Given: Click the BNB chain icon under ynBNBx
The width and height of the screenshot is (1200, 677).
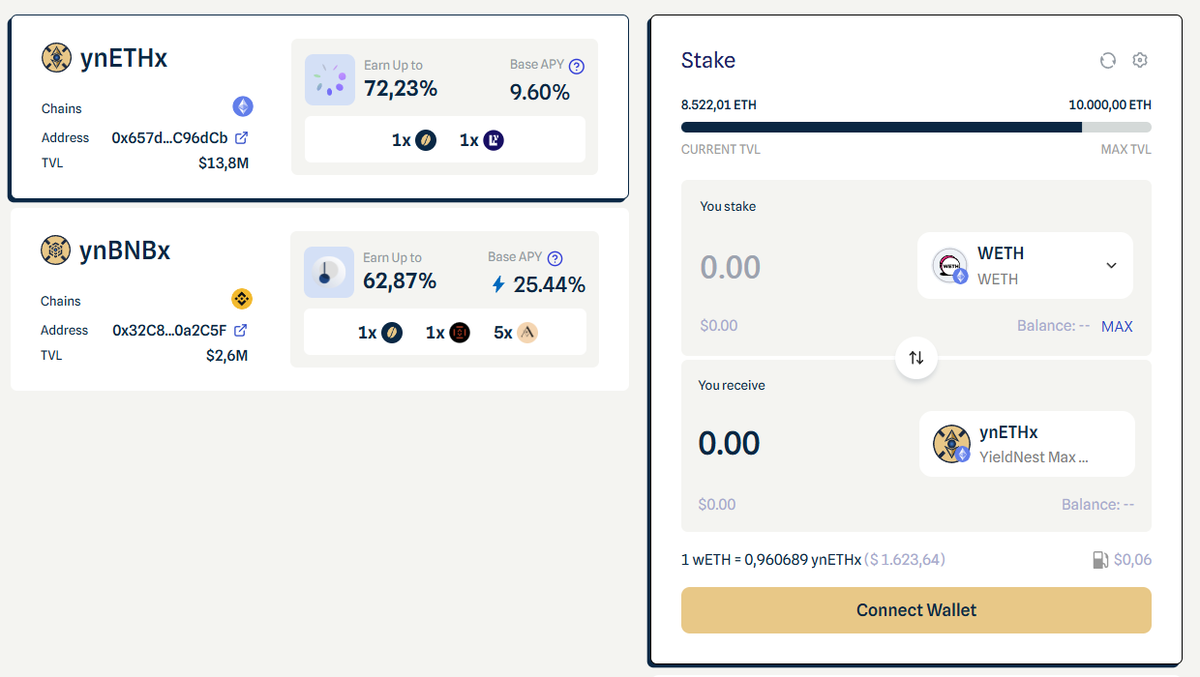Looking at the screenshot, I should (242, 299).
